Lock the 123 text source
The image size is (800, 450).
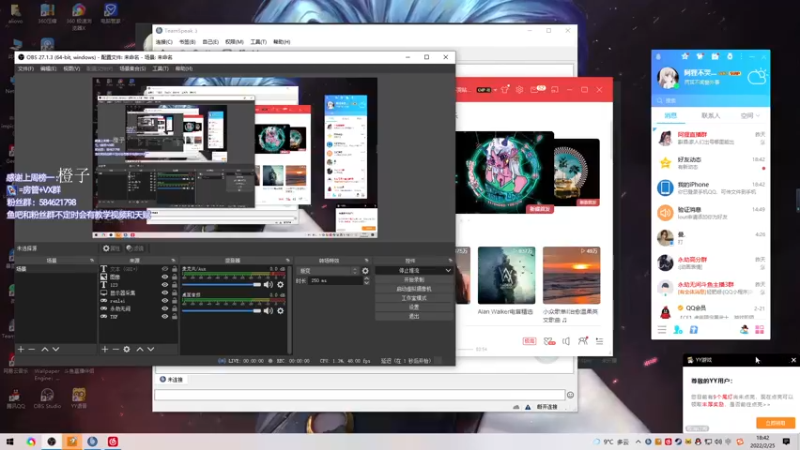[174, 285]
